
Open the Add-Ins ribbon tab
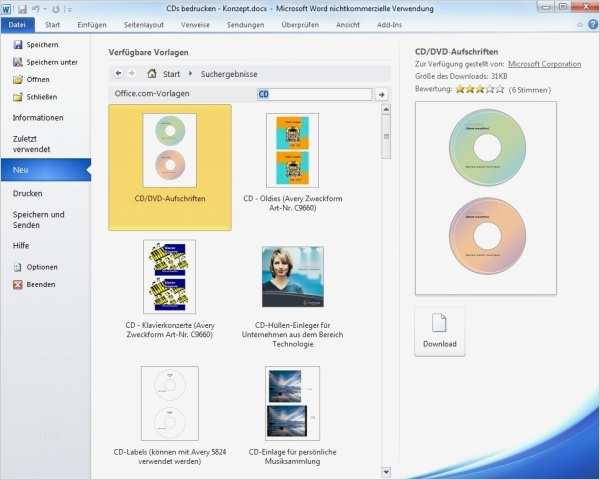(389, 25)
